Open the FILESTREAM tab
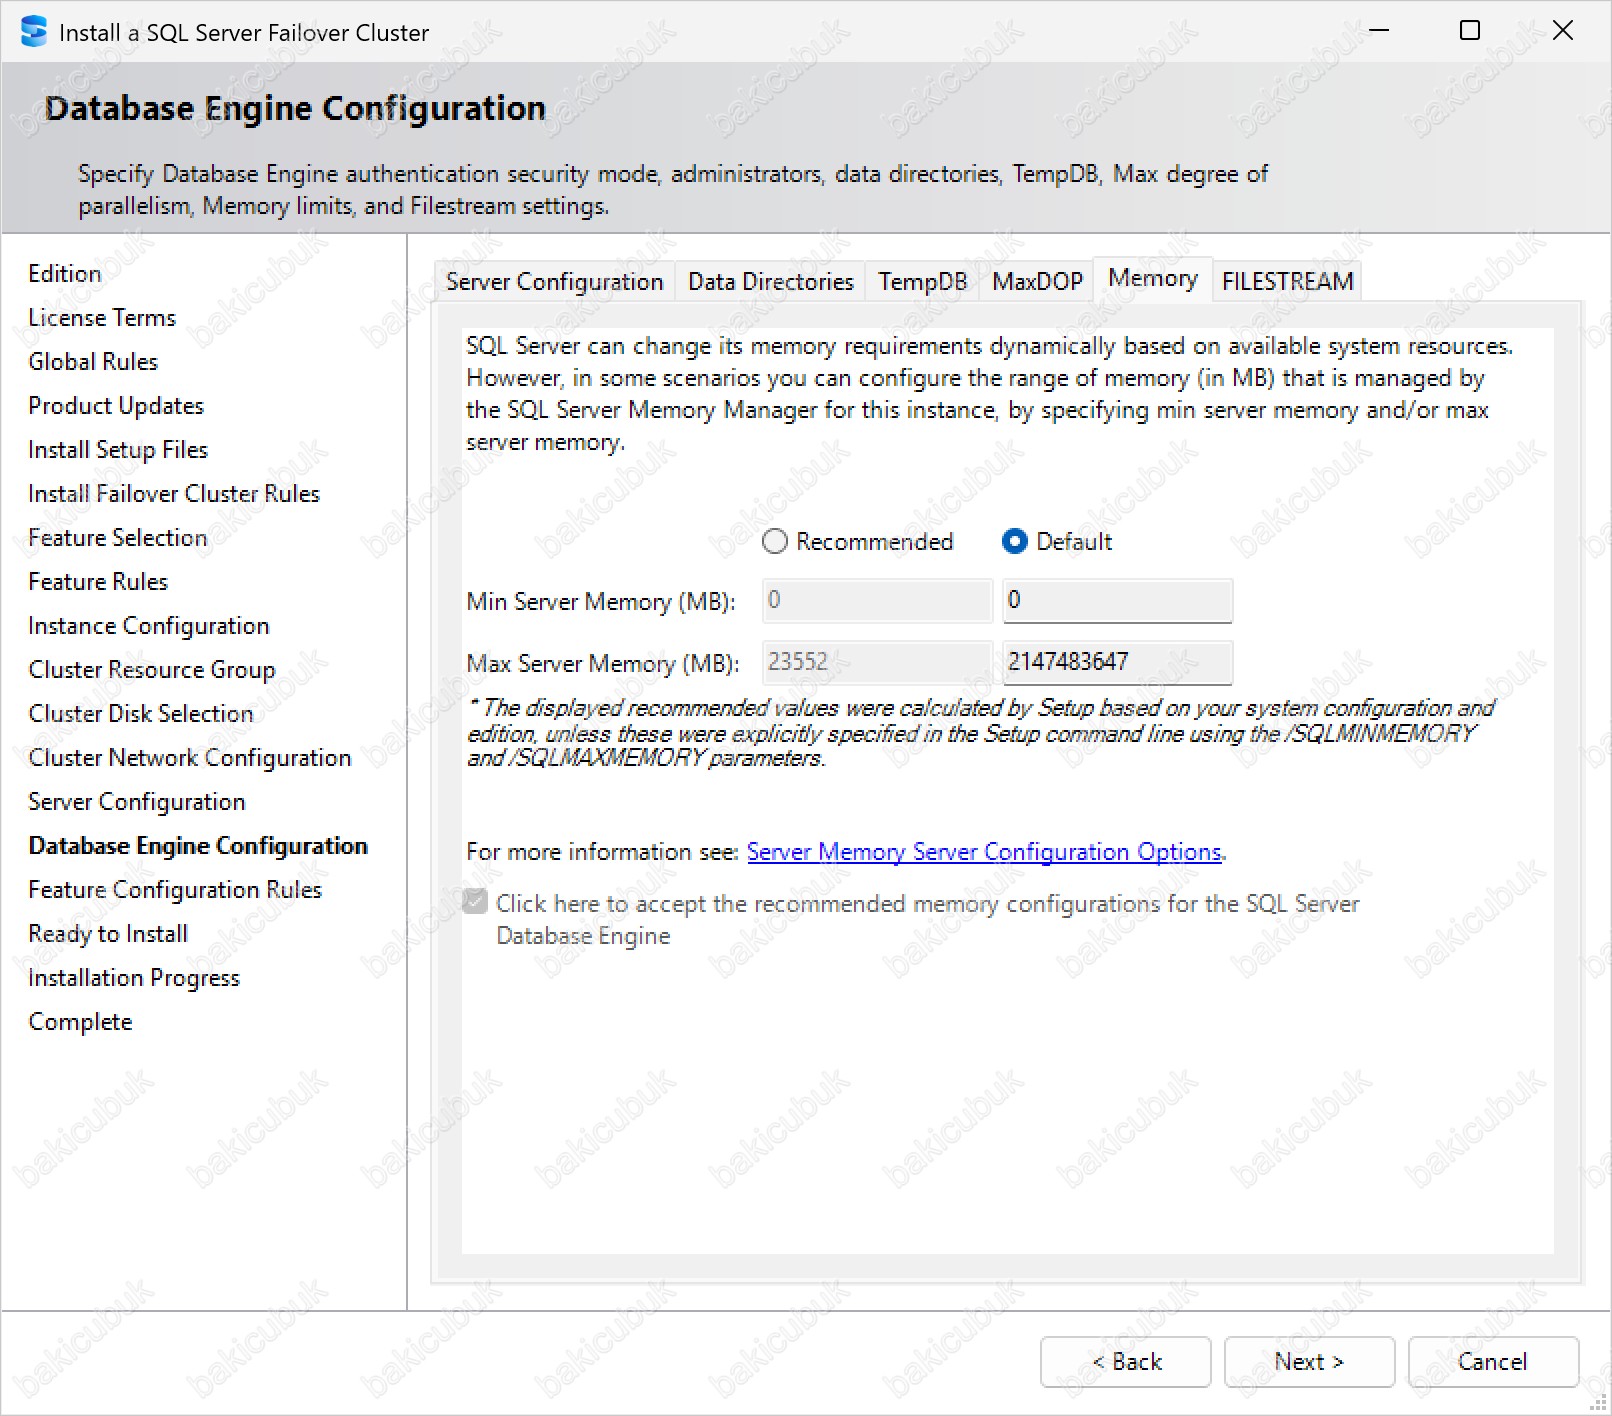Screen dimensions: 1612x1416 pos(1287,282)
